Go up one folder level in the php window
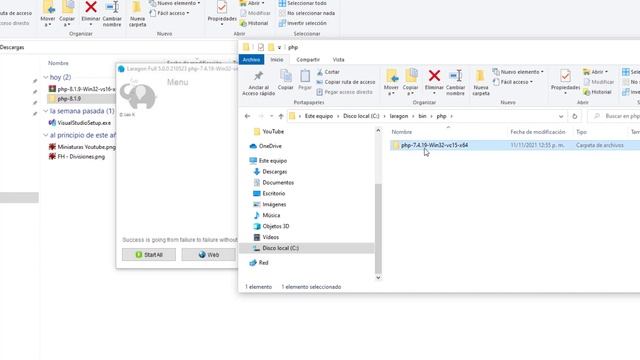This screenshot has width=640, height=360. coord(281,116)
